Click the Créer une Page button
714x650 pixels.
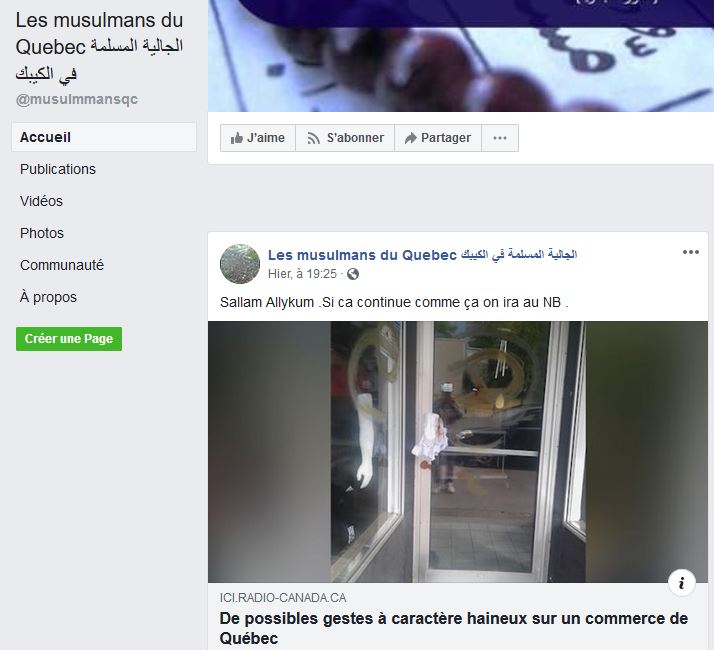[x=69, y=339]
